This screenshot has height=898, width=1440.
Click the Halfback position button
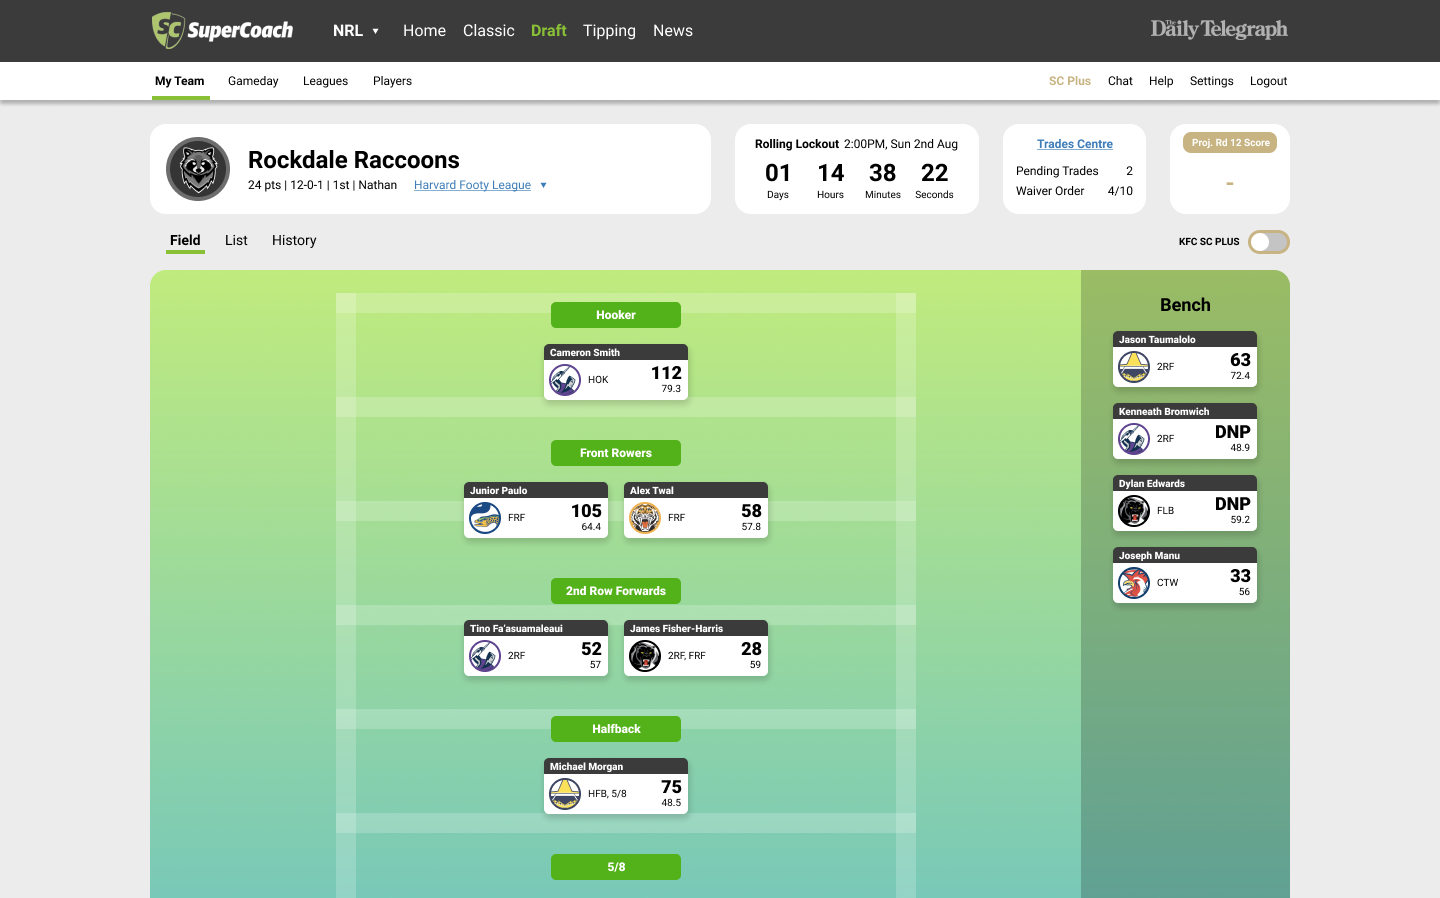616,729
